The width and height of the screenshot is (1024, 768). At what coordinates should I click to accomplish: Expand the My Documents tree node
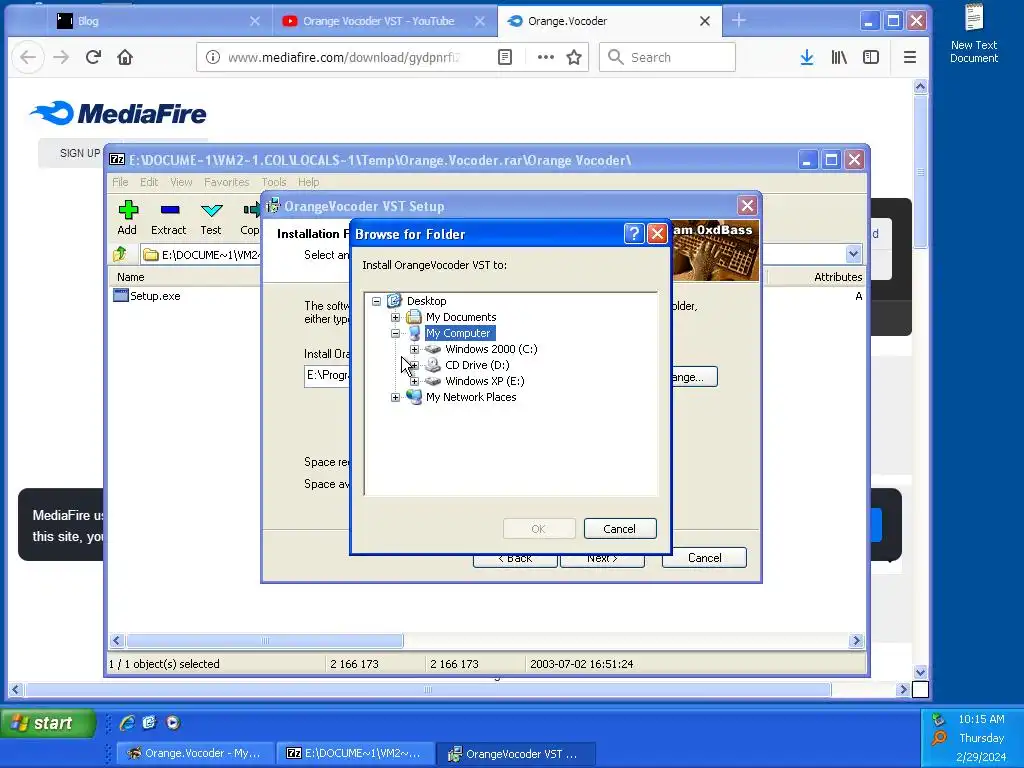[x=395, y=317]
